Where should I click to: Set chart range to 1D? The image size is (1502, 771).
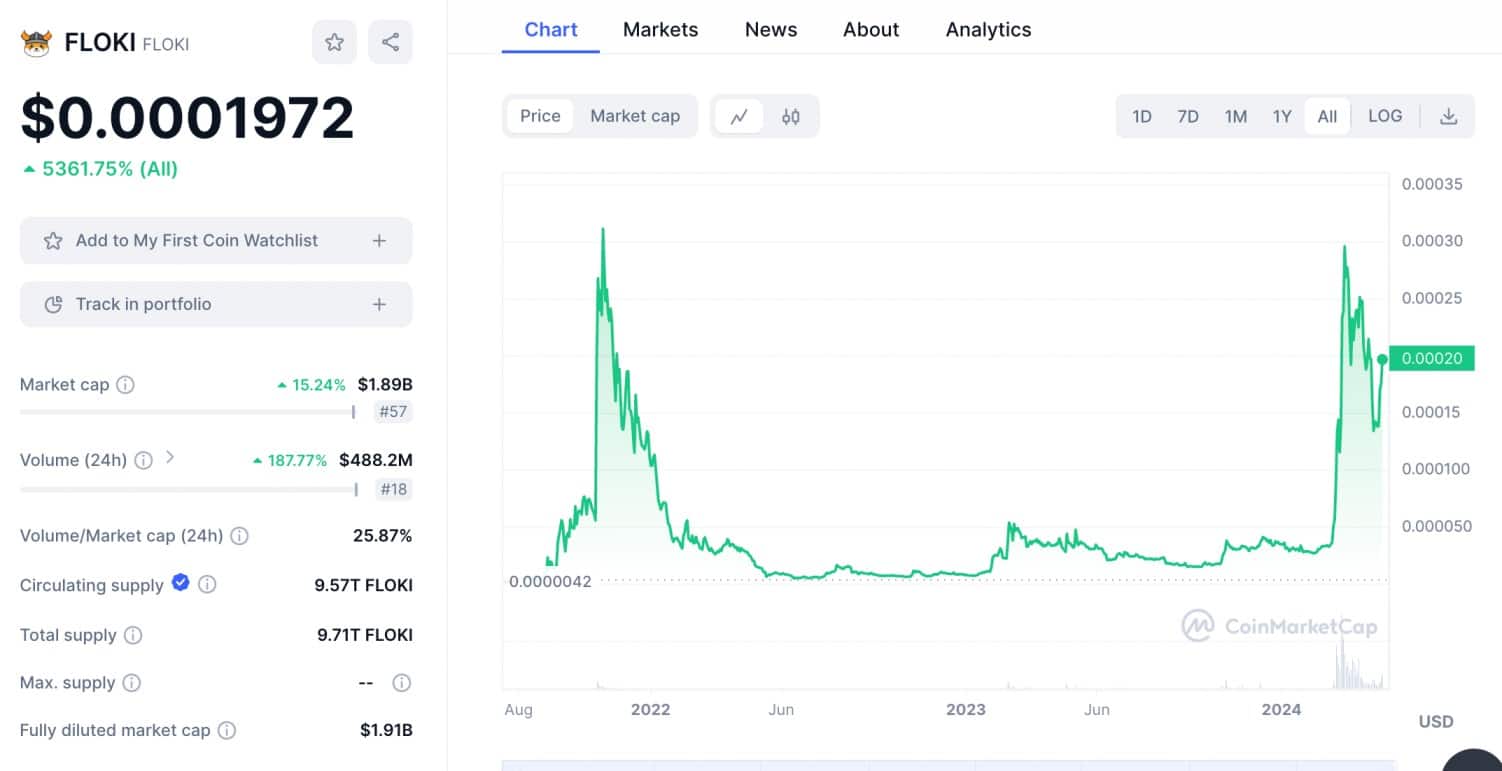1142,116
